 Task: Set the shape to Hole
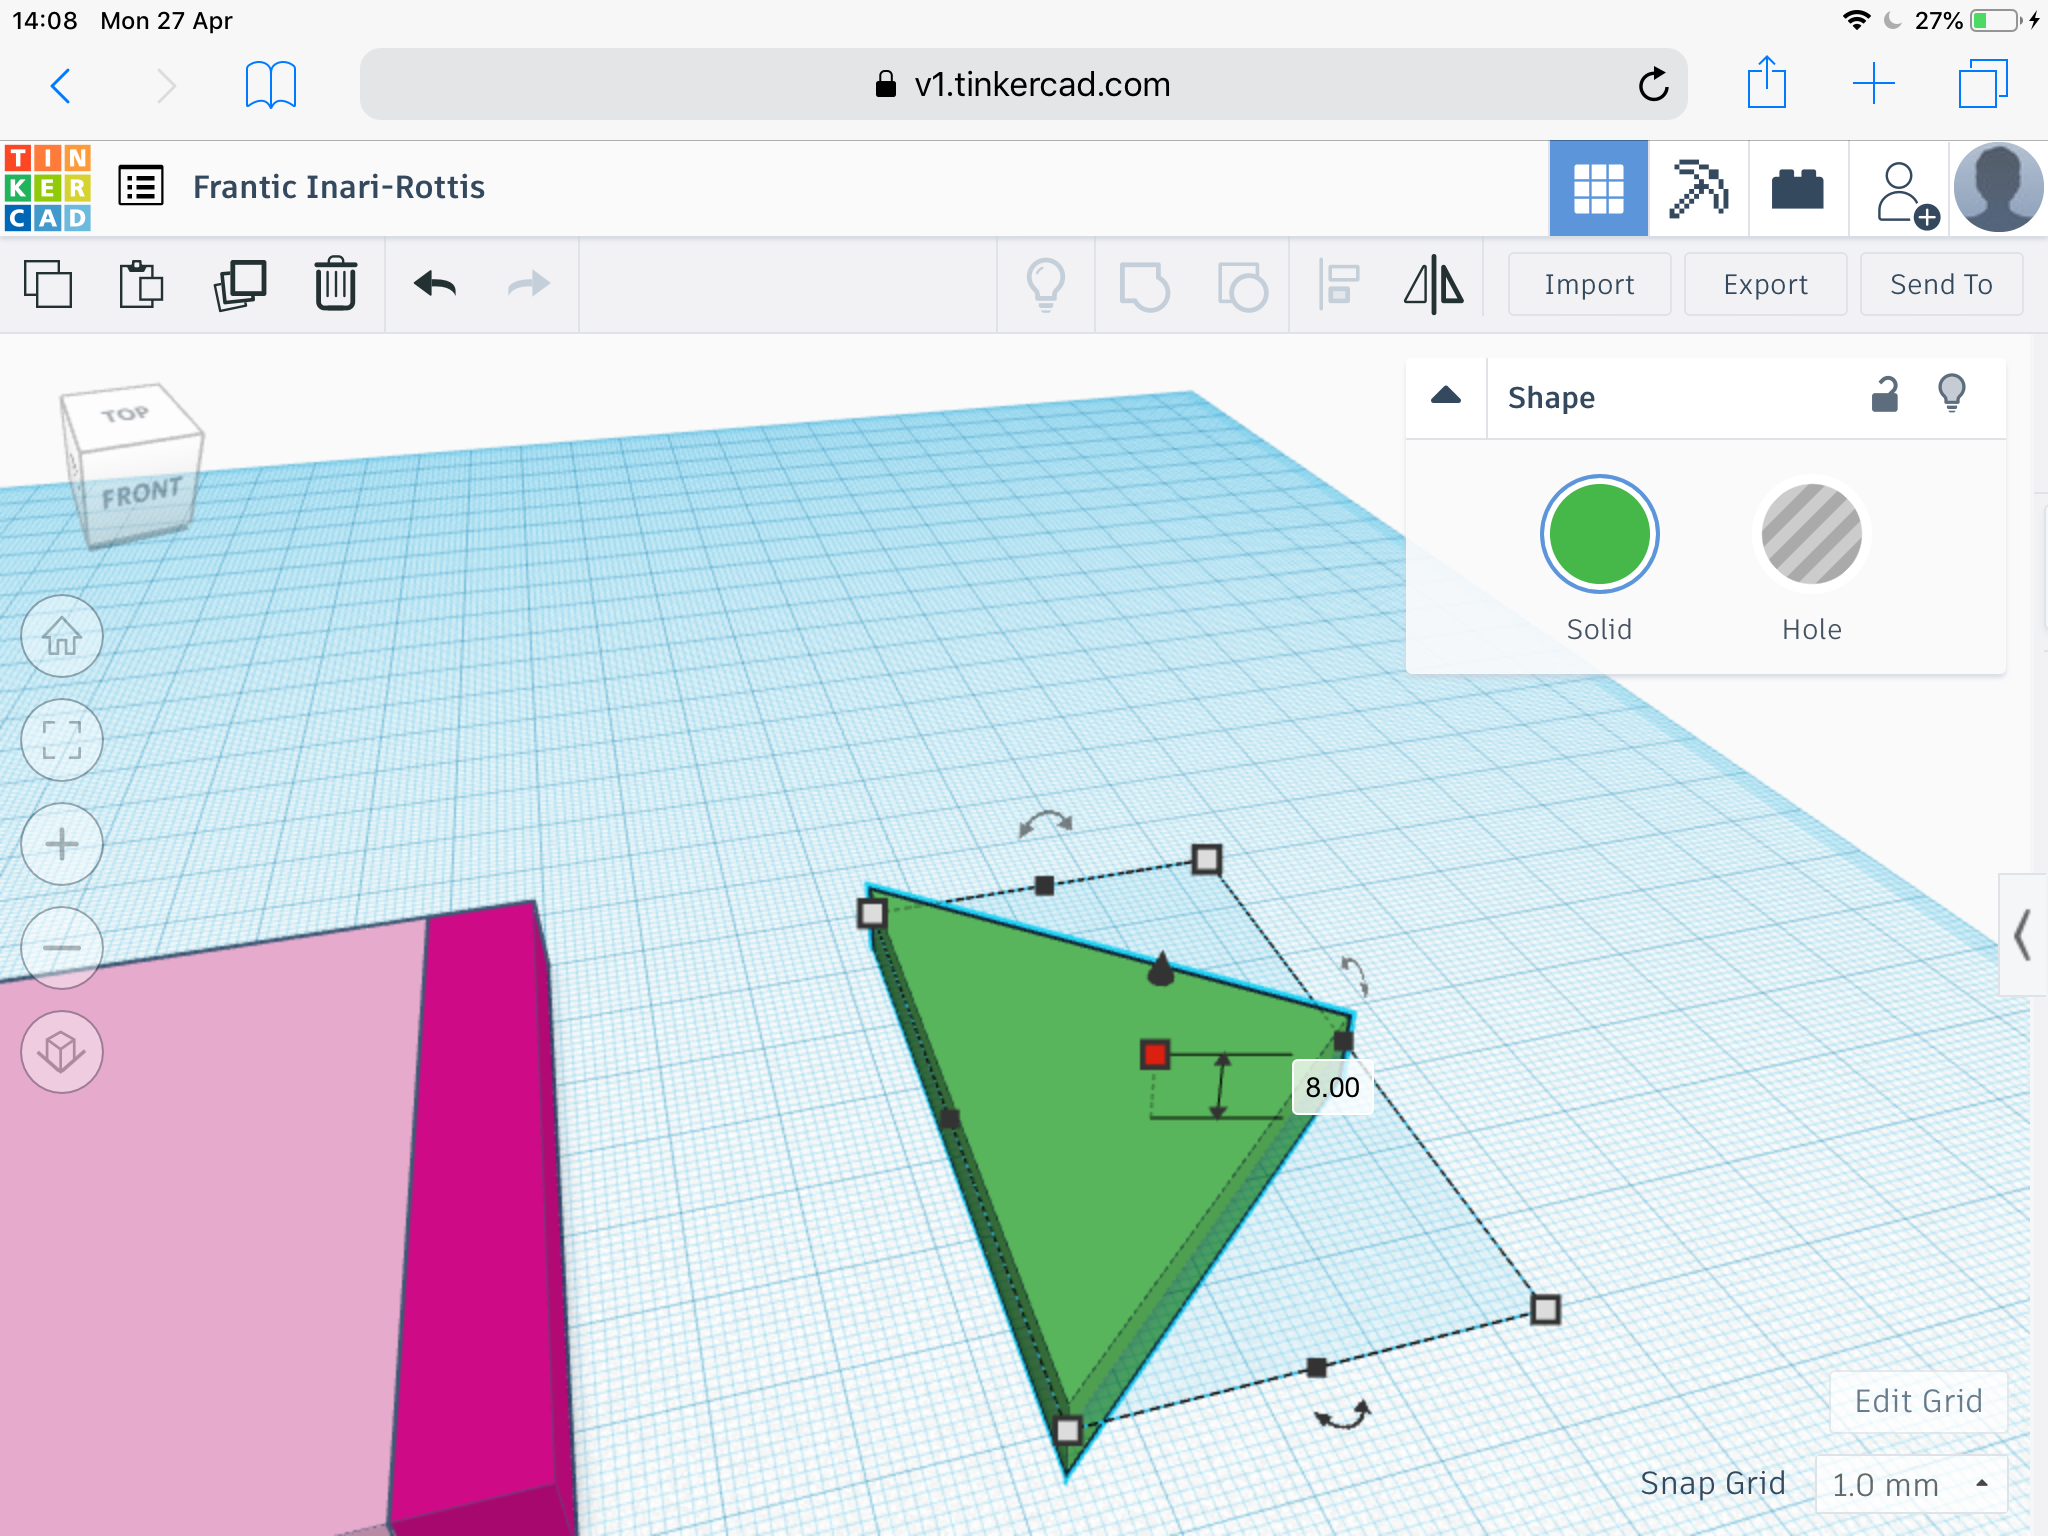click(x=1811, y=534)
